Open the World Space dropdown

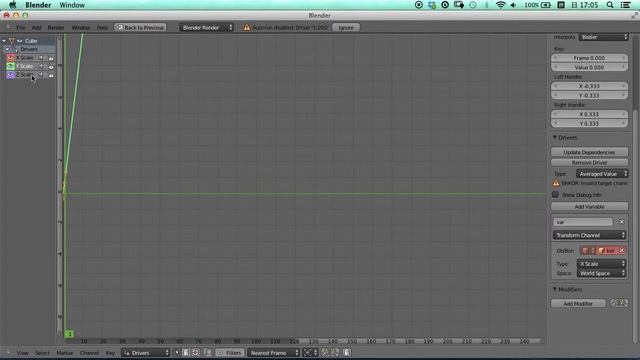[x=602, y=273]
